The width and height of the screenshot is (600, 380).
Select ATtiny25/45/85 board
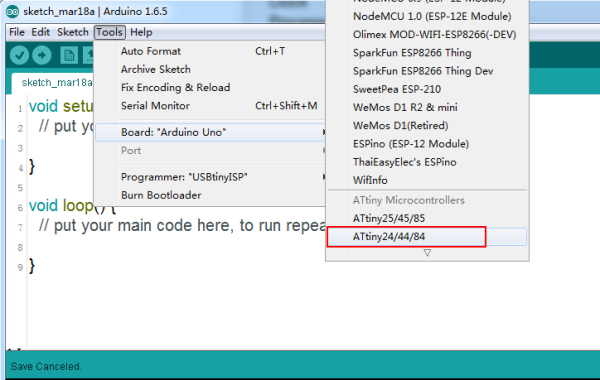pyautogui.click(x=389, y=219)
